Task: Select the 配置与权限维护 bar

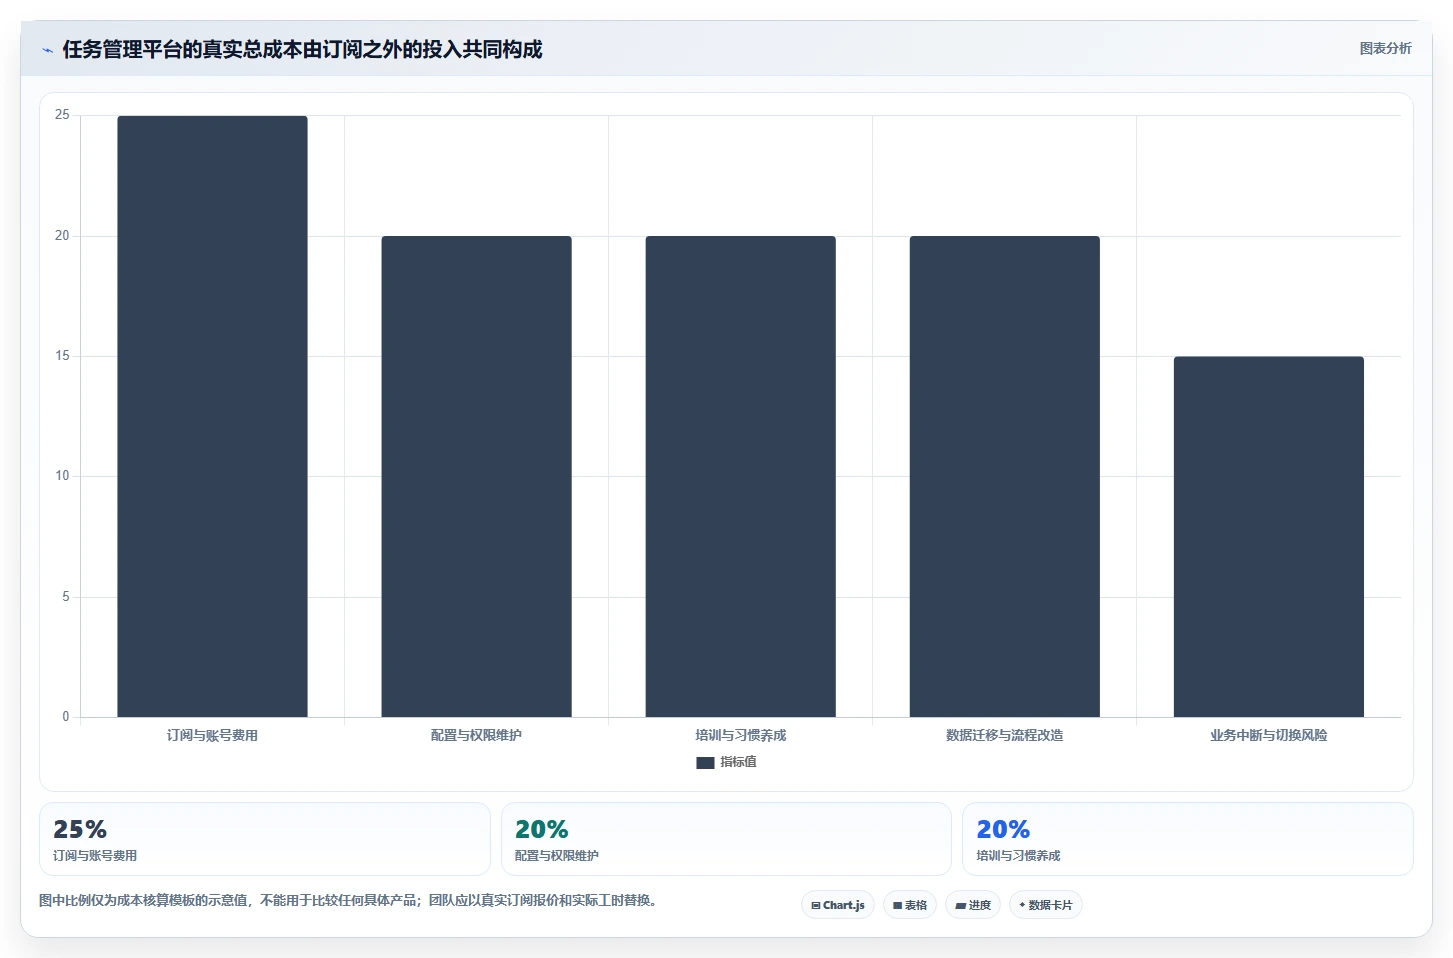Action: 476,476
